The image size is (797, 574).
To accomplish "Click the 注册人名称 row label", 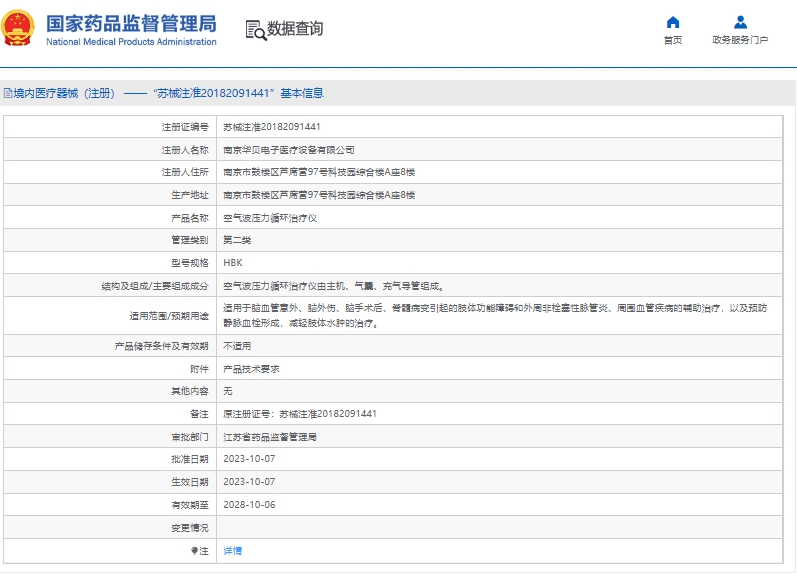I will (185, 150).
